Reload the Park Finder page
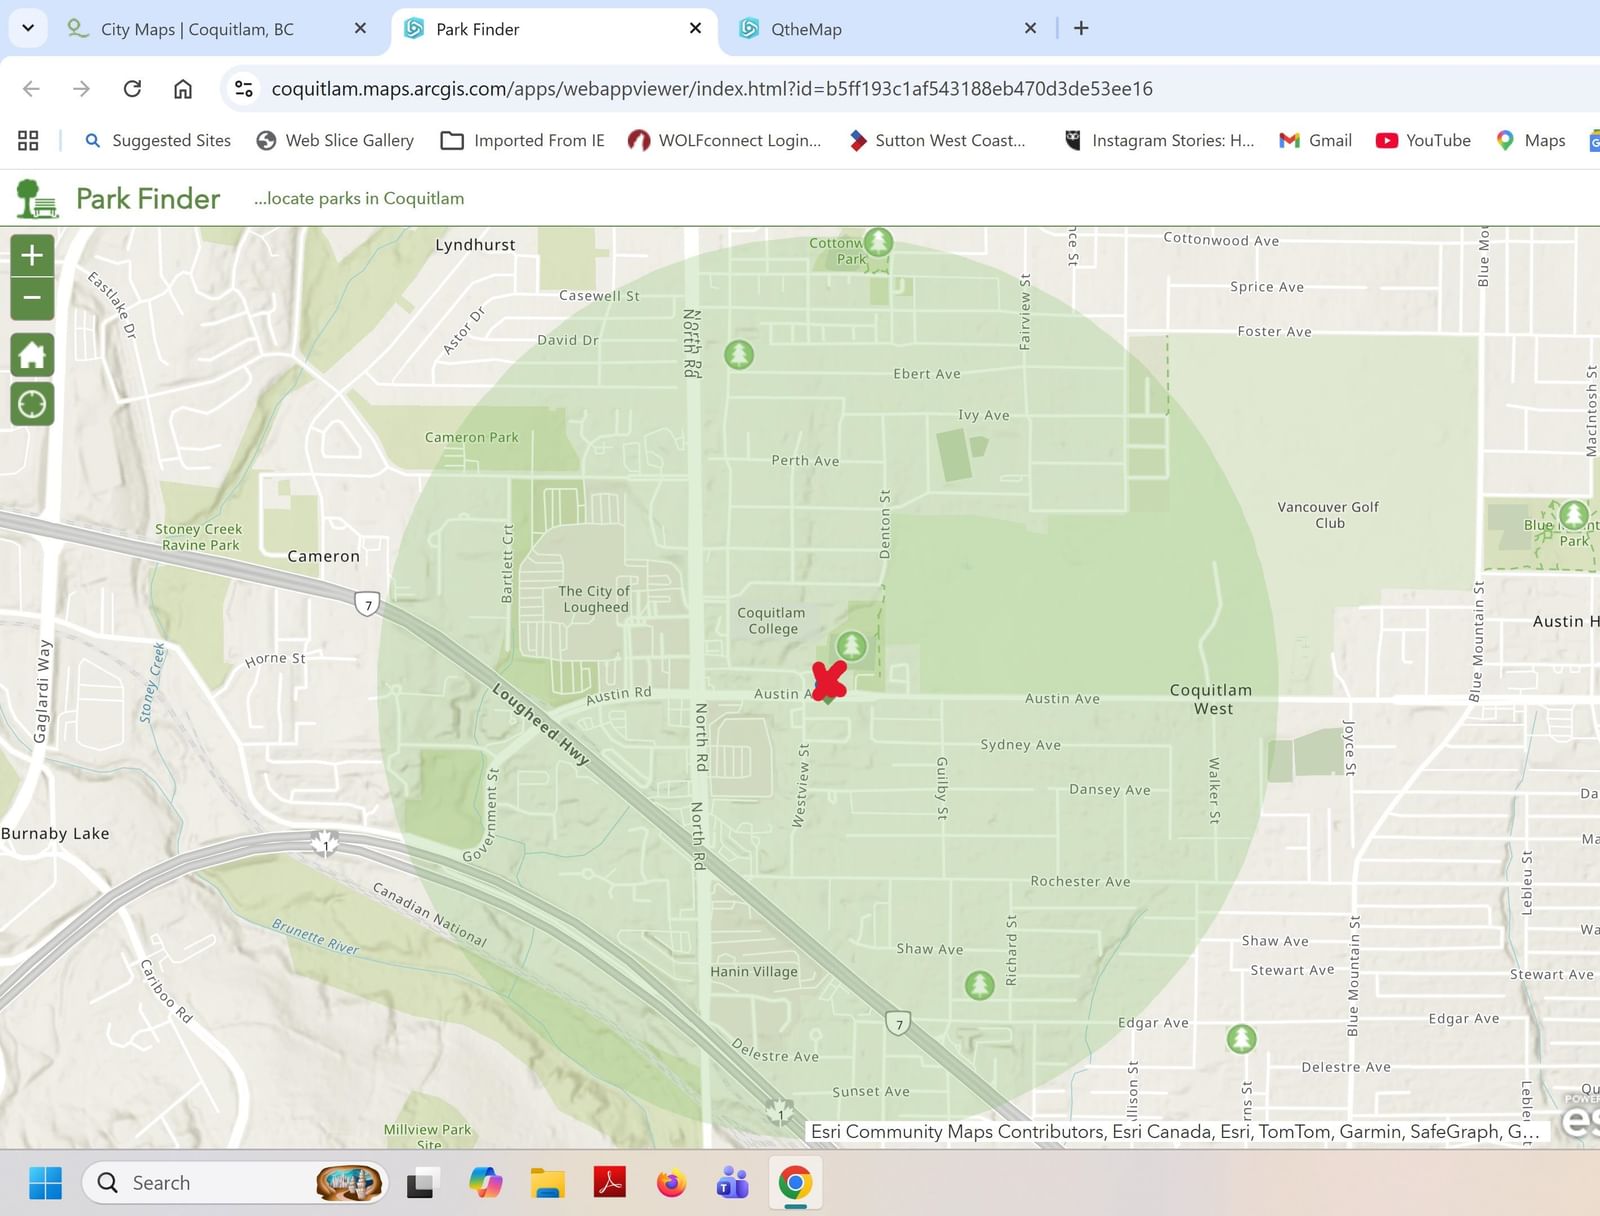This screenshot has width=1600, height=1216. tap(132, 89)
